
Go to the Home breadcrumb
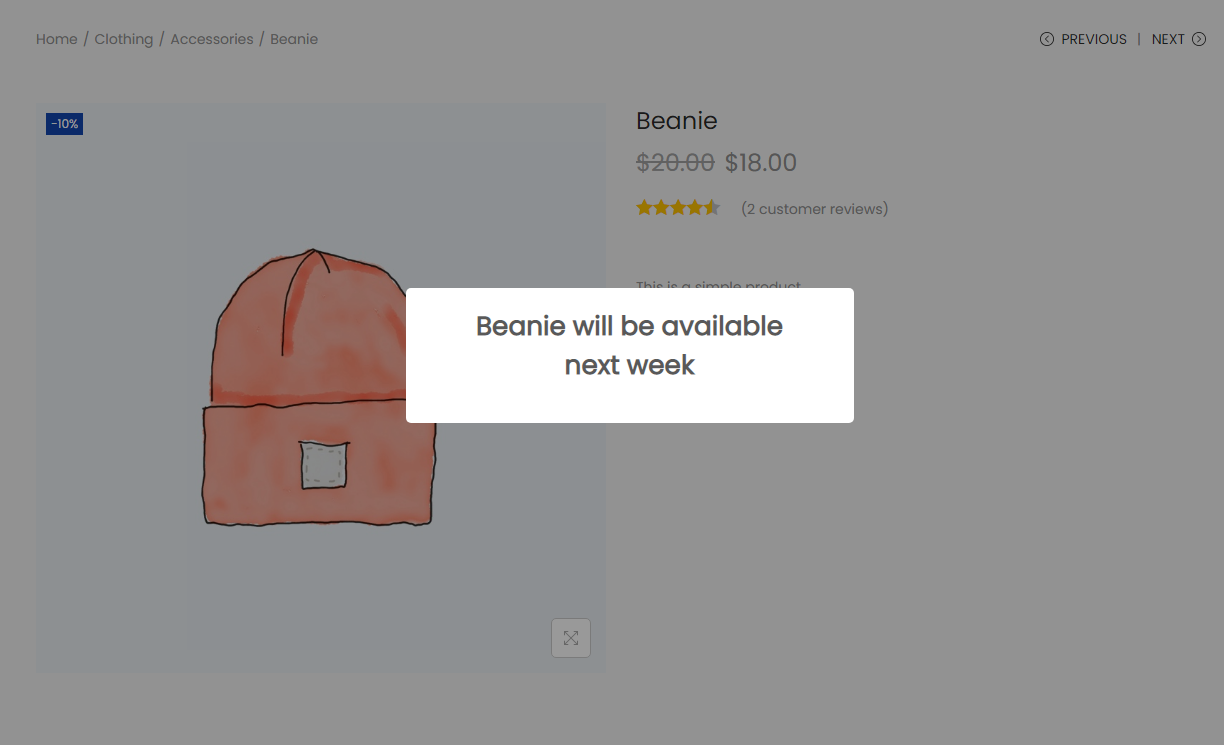pyautogui.click(x=56, y=39)
